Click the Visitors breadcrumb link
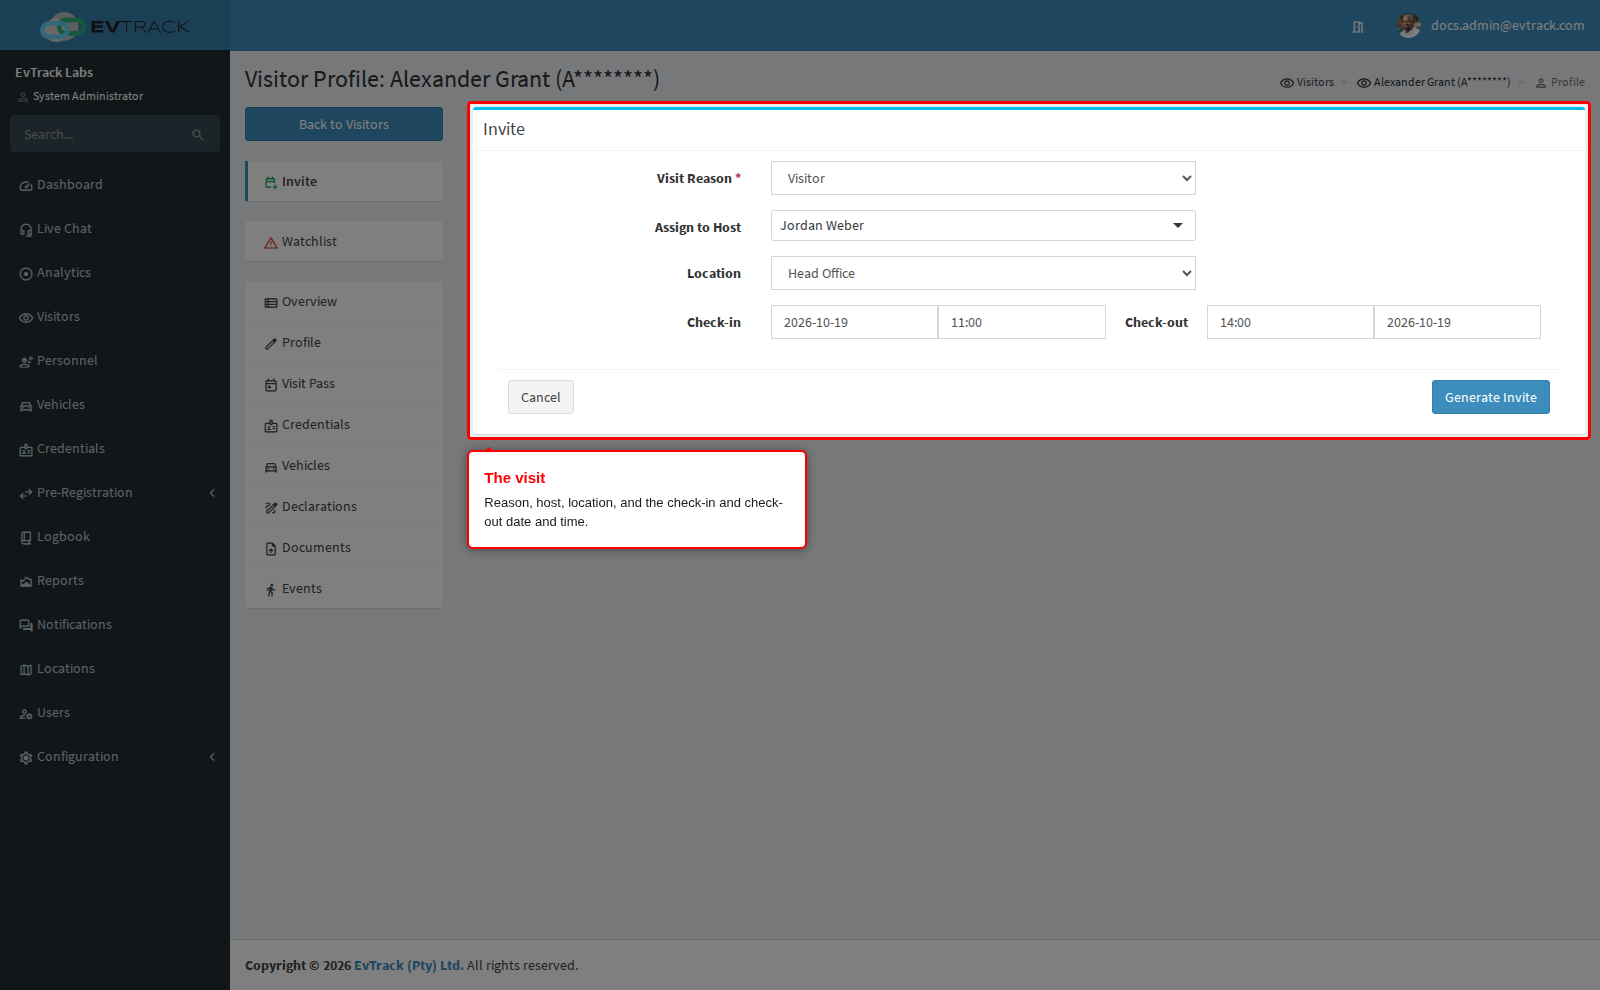Image resolution: width=1600 pixels, height=990 pixels. pyautogui.click(x=1307, y=82)
